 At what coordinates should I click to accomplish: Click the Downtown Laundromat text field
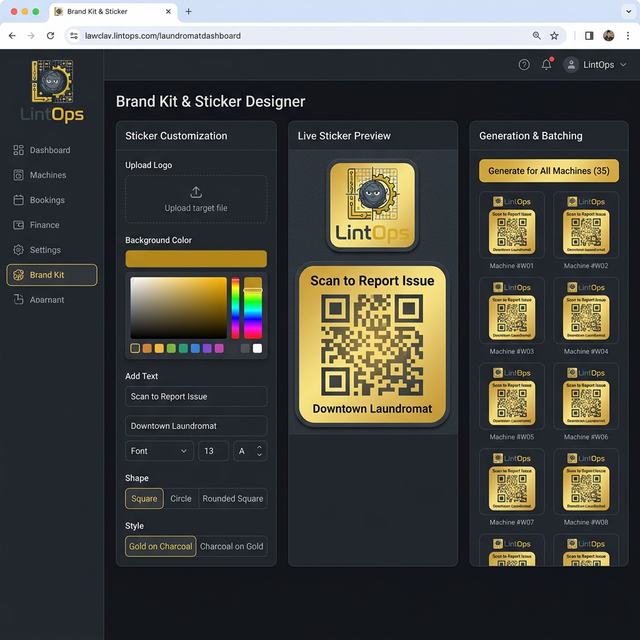pyautogui.click(x=196, y=426)
